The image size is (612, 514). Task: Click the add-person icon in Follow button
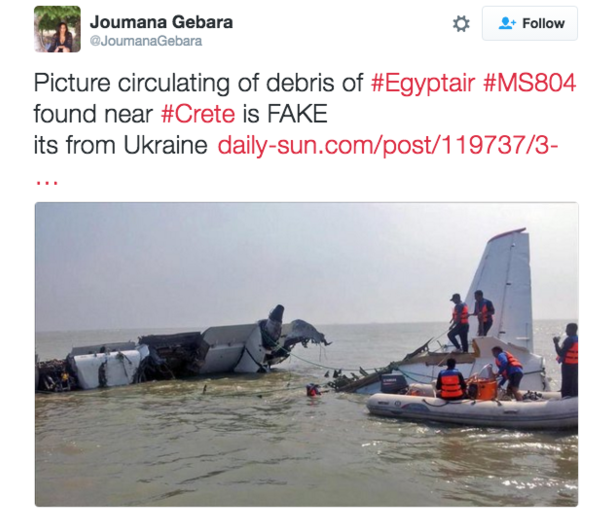click(507, 23)
